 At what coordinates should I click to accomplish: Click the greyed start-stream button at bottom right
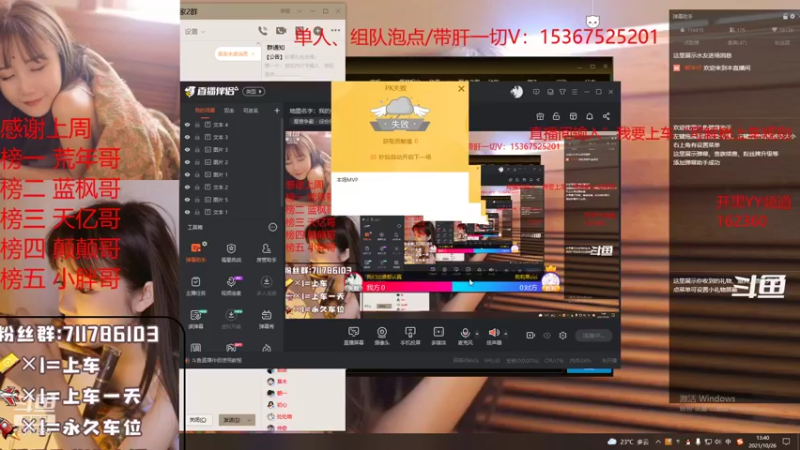pyautogui.click(x=594, y=336)
